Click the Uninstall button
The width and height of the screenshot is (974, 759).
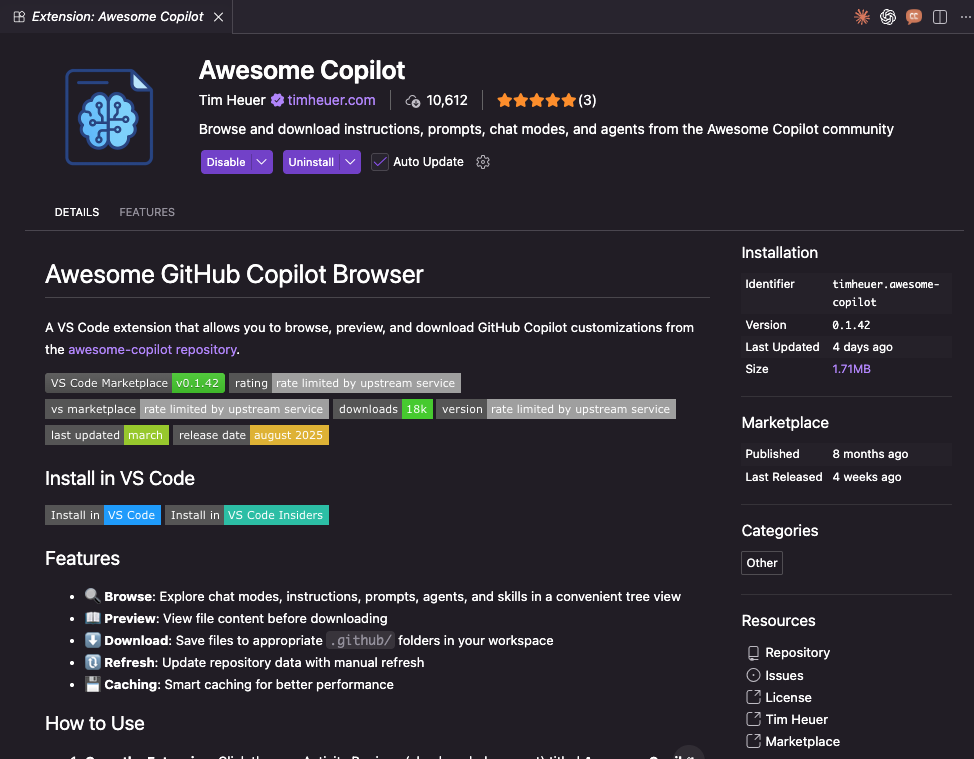point(311,162)
